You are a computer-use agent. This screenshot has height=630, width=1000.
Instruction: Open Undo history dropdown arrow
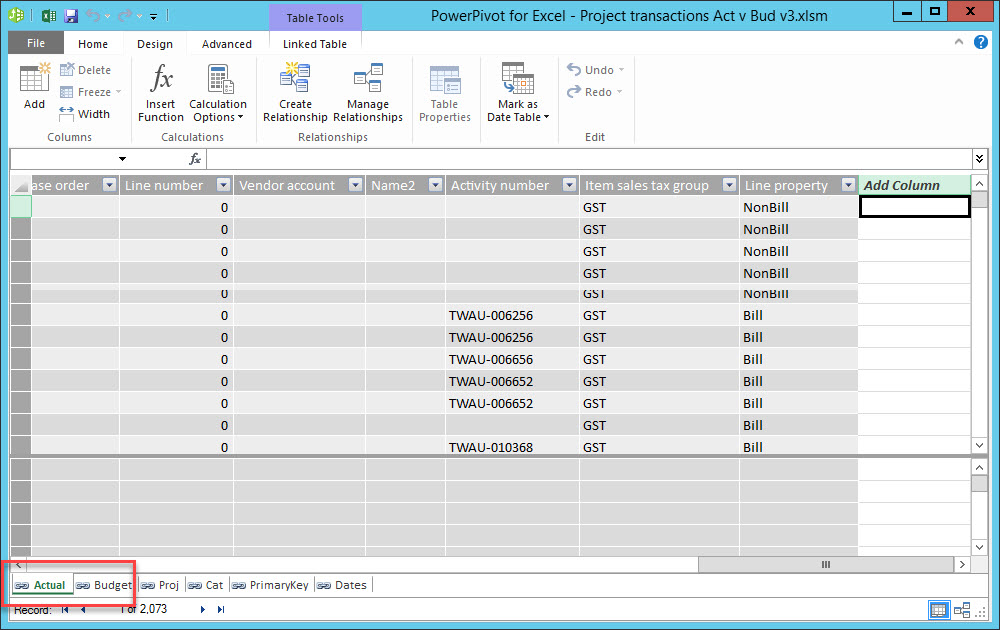pyautogui.click(x=108, y=16)
